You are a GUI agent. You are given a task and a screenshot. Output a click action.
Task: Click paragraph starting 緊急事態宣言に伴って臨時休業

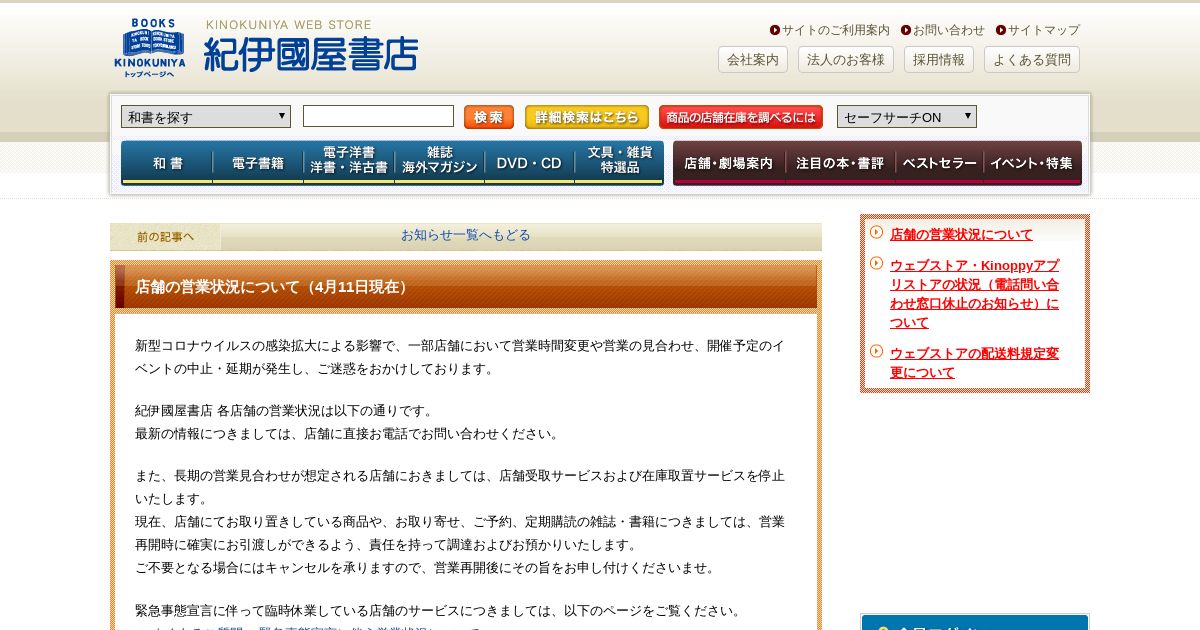tap(438, 611)
